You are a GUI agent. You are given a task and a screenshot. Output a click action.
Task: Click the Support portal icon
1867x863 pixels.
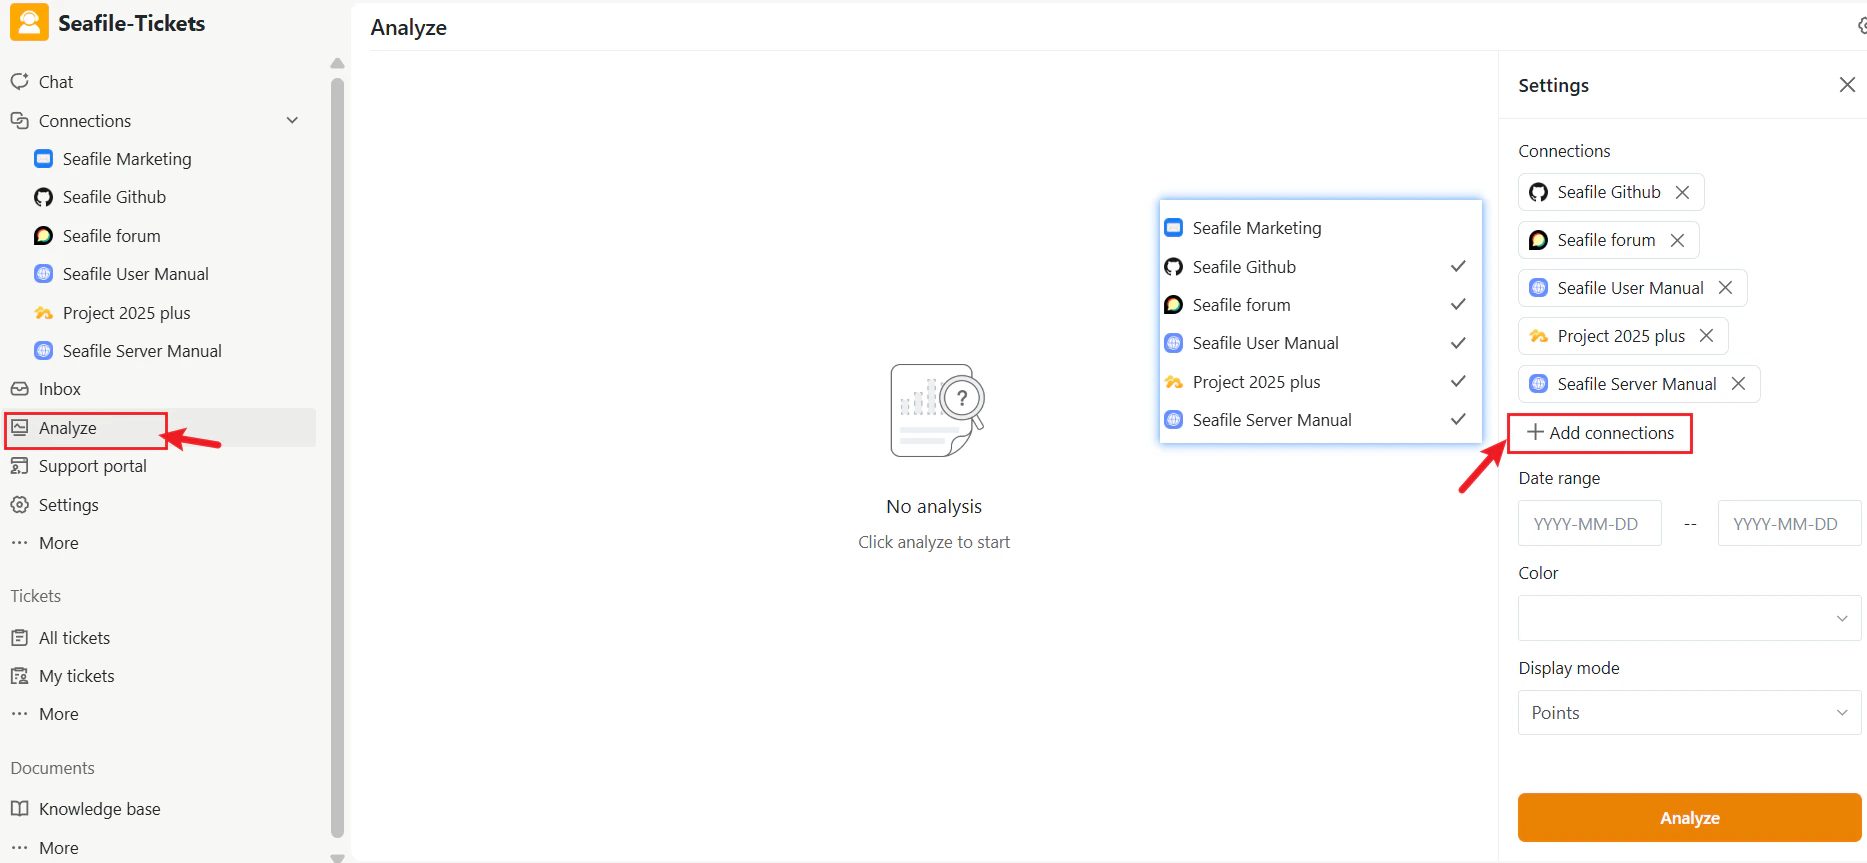point(19,466)
